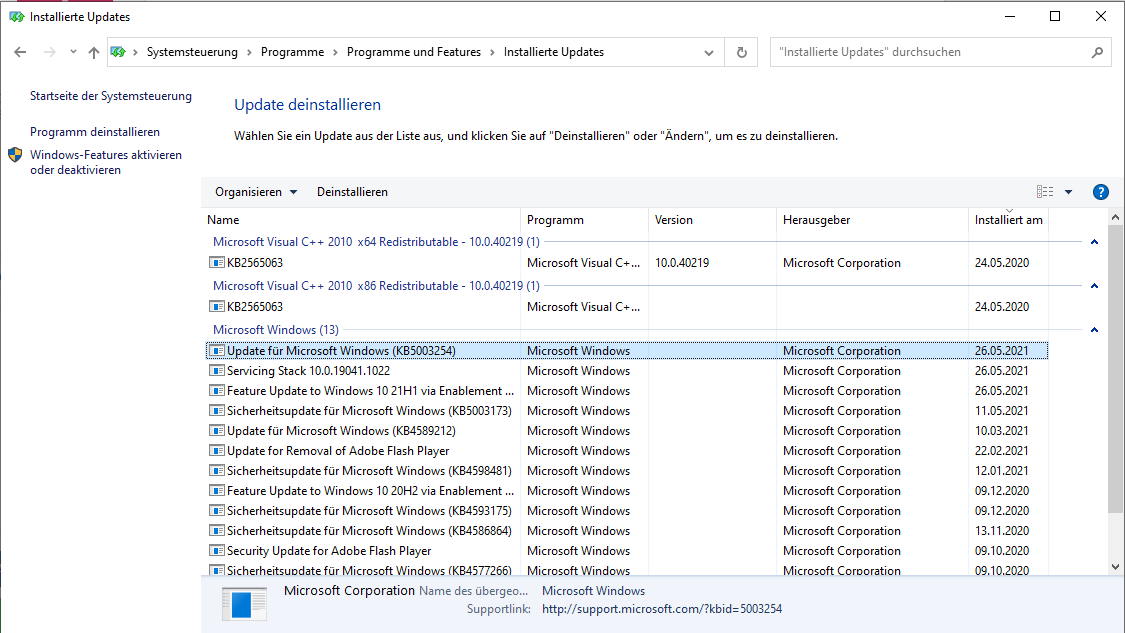The image size is (1125, 633).
Task: Select Servicing Stack 10.0.19041.1022 row
Action: coord(626,371)
